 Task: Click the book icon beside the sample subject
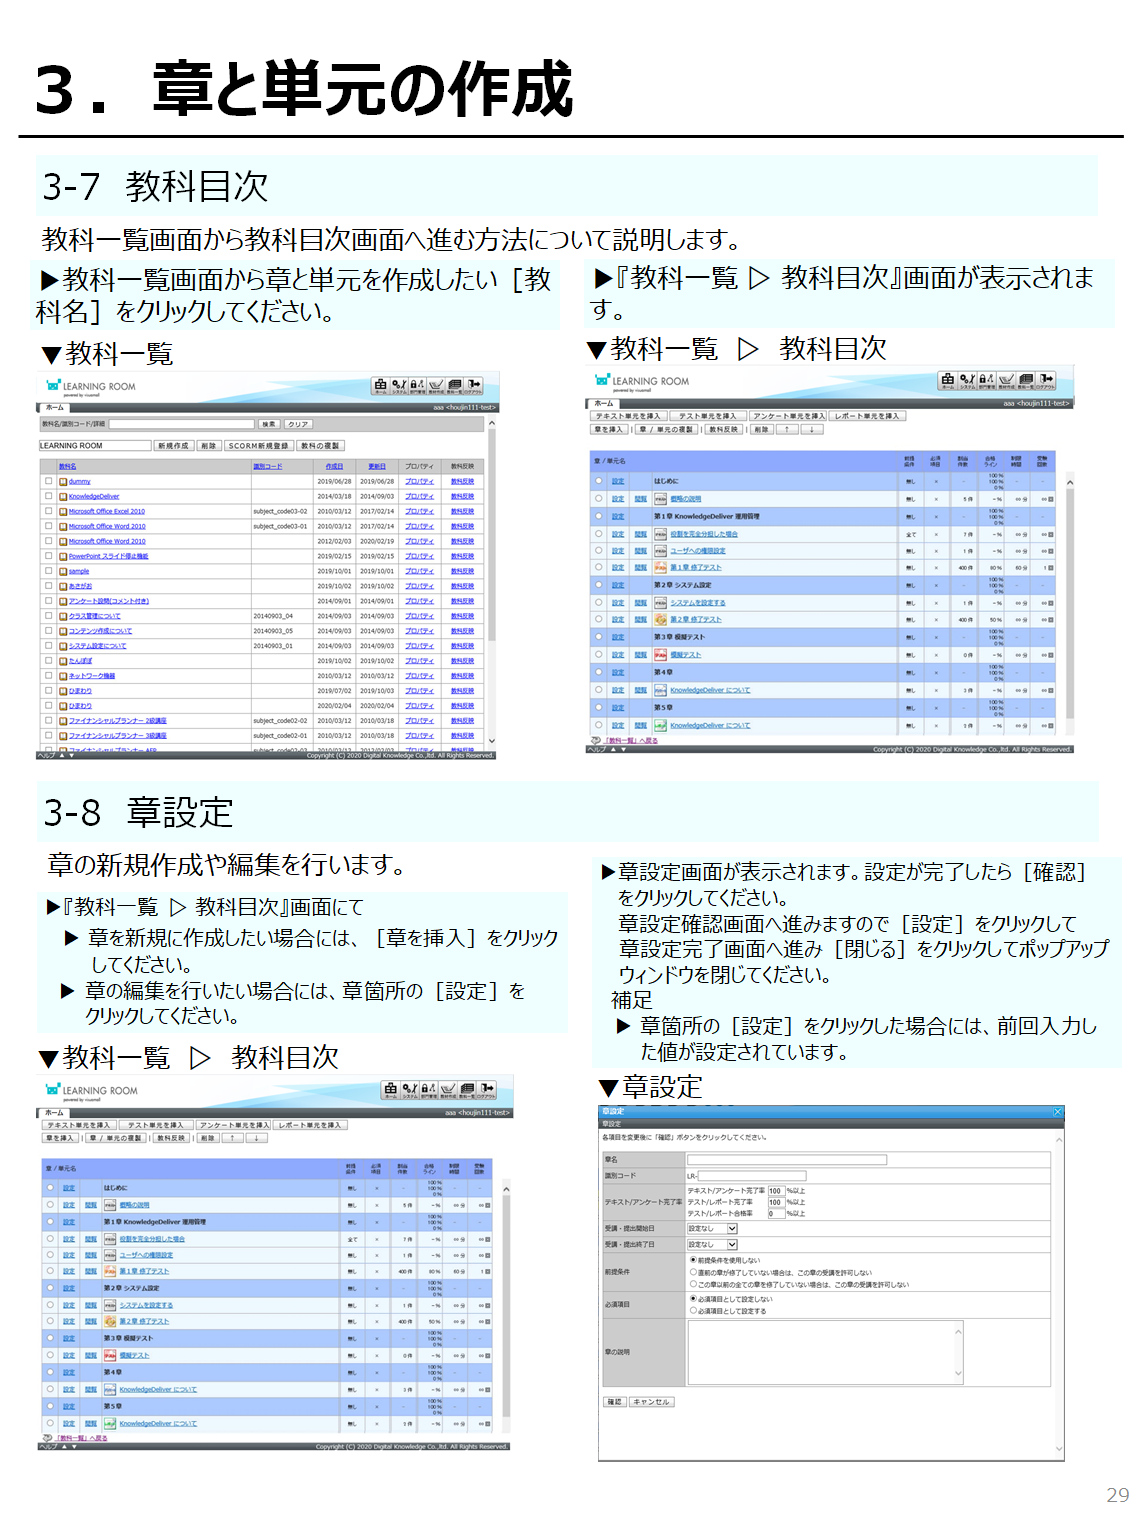(63, 572)
